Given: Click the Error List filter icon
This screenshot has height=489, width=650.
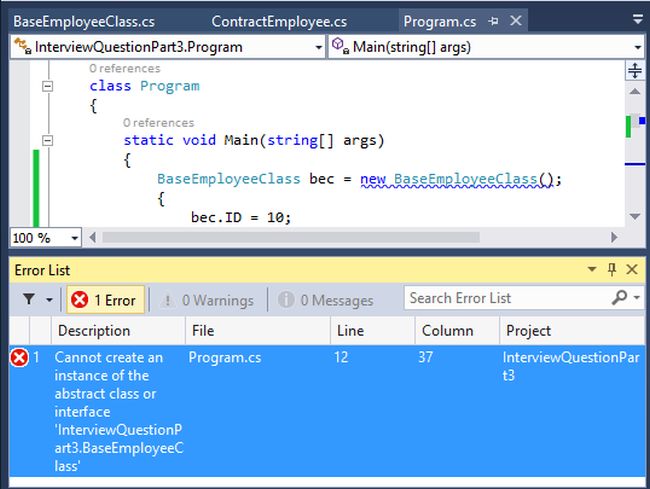Looking at the screenshot, I should tap(29, 299).
